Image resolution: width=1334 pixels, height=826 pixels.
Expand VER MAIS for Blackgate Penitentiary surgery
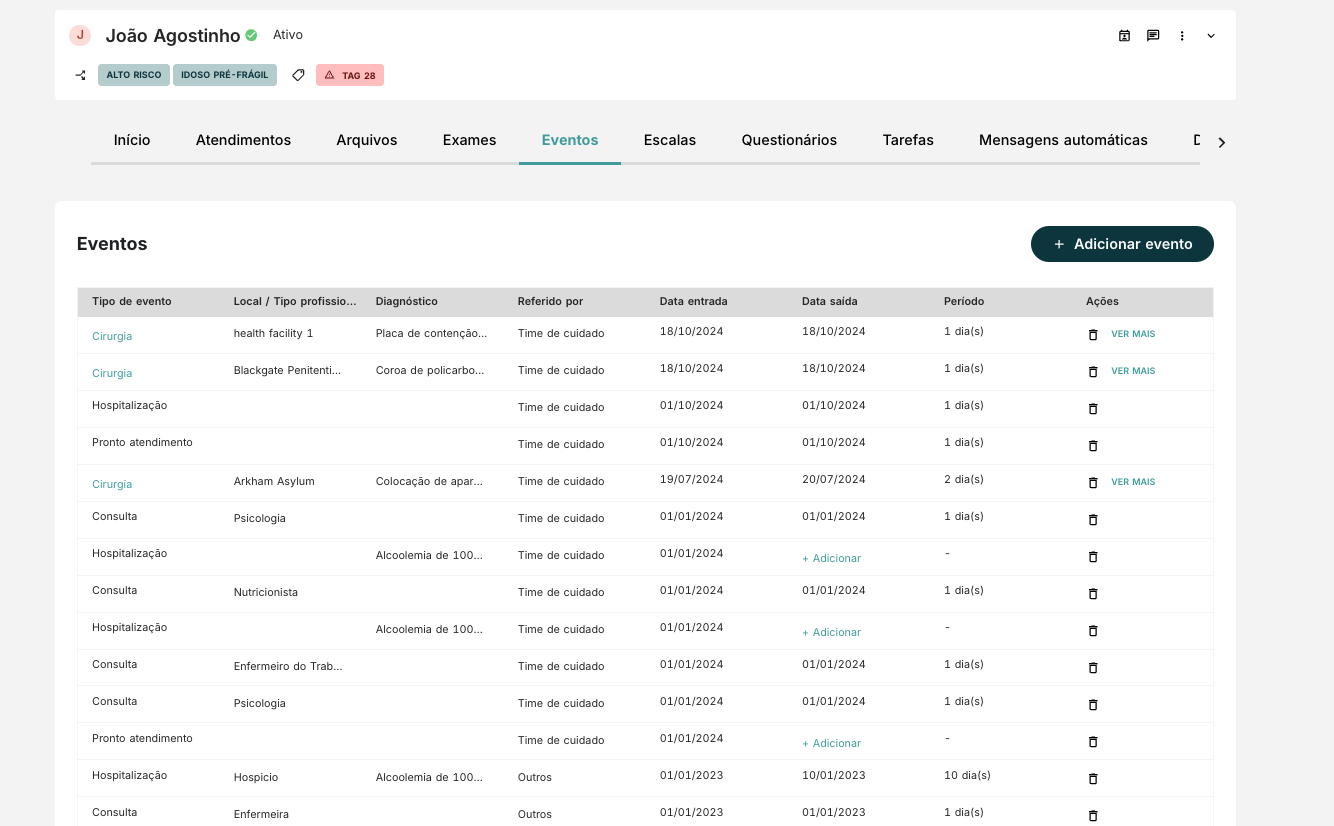(x=1133, y=371)
